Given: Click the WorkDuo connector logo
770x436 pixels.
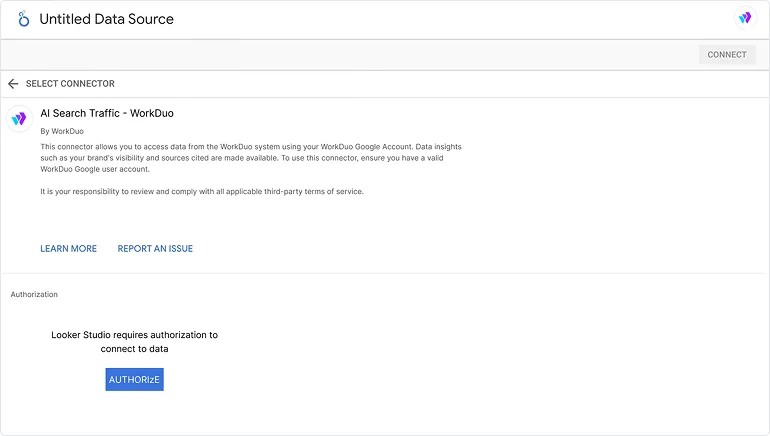Looking at the screenshot, I should (19, 118).
